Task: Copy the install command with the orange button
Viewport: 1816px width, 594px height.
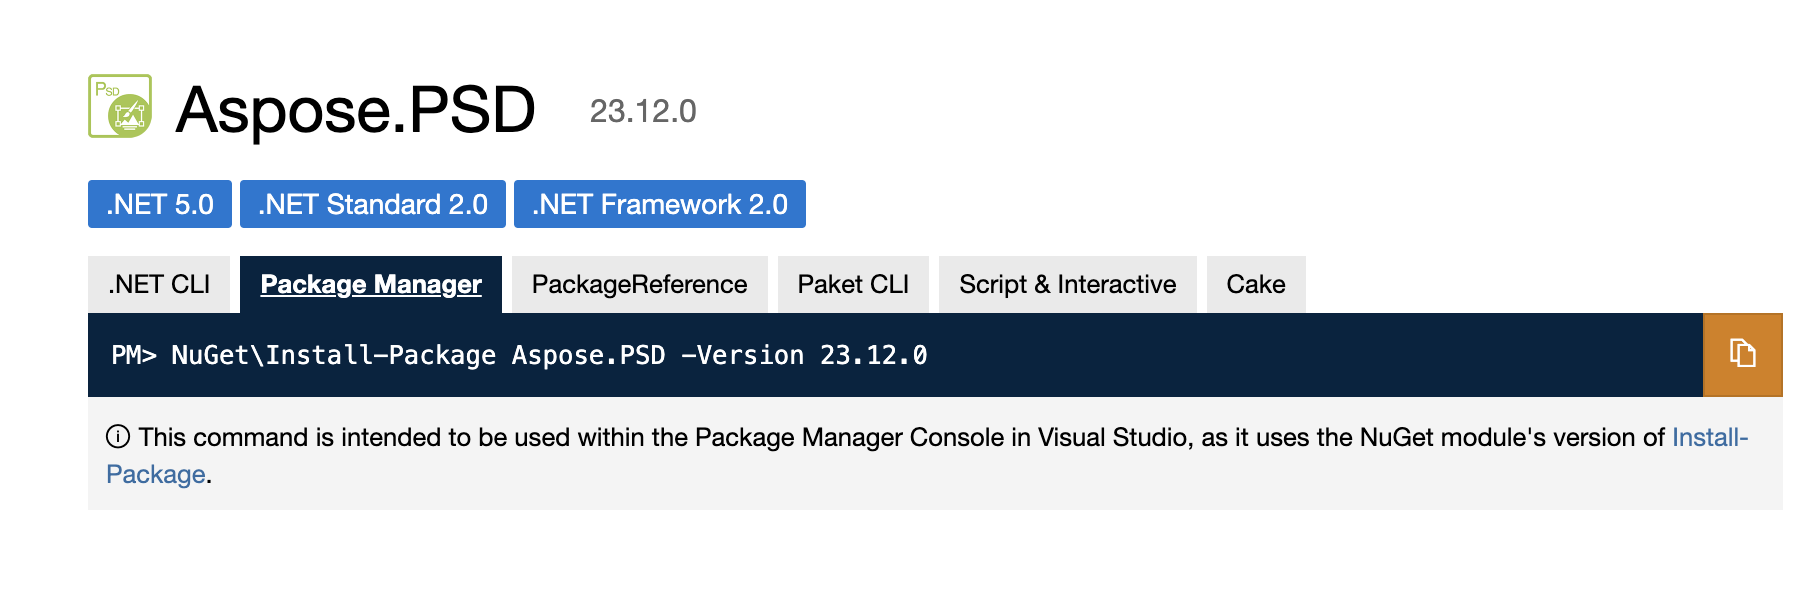Action: [1742, 354]
